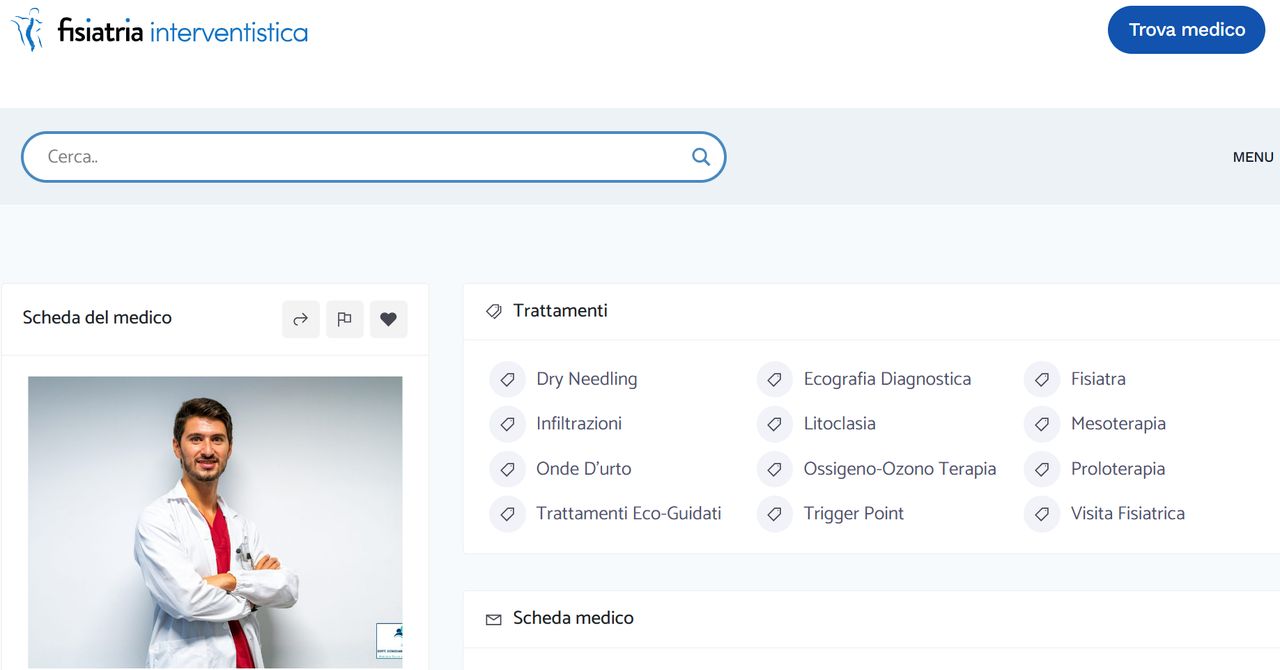This screenshot has width=1280, height=670.
Task: Click the tag icon beside Fisiatra
Action: click(1041, 380)
